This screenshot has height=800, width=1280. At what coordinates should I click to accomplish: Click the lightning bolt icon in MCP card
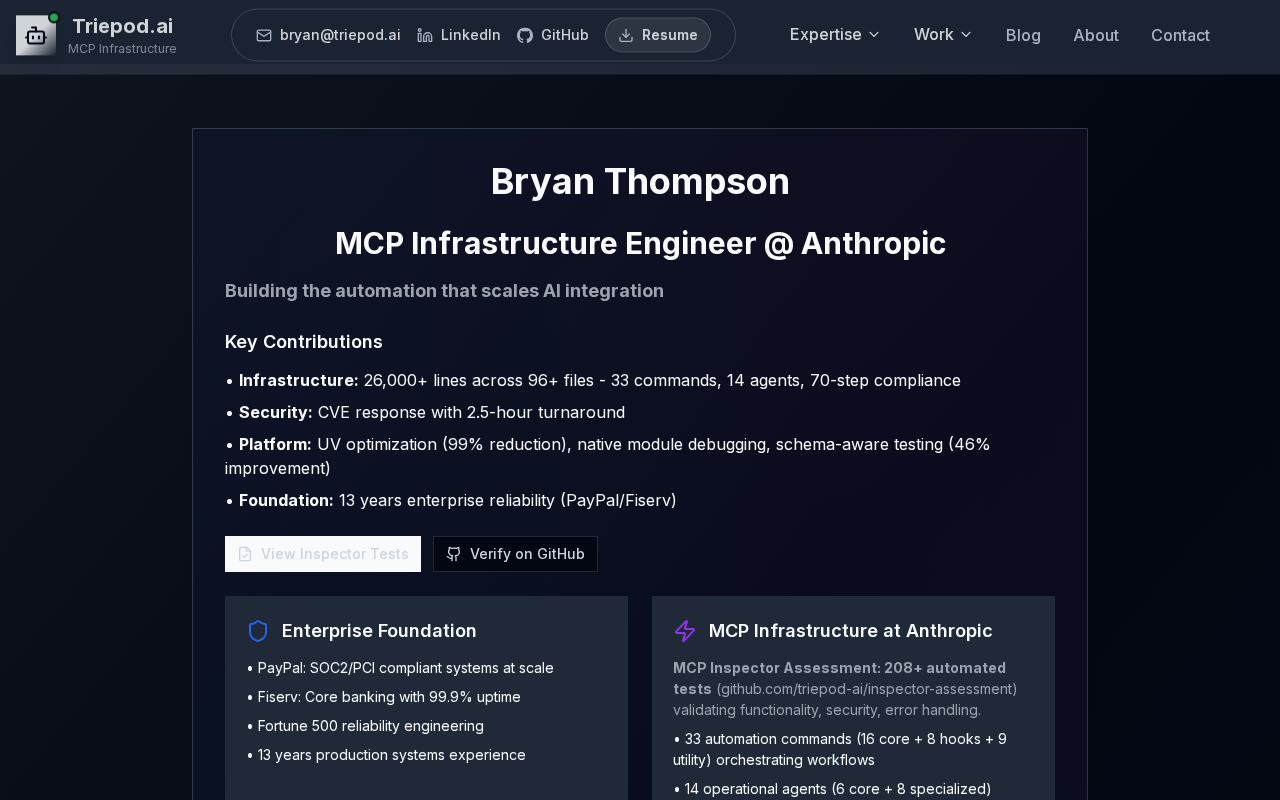[x=685, y=631]
